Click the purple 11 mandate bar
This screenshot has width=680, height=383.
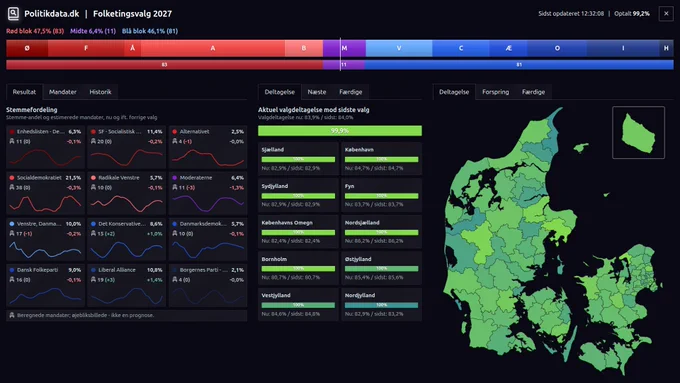[344, 65]
